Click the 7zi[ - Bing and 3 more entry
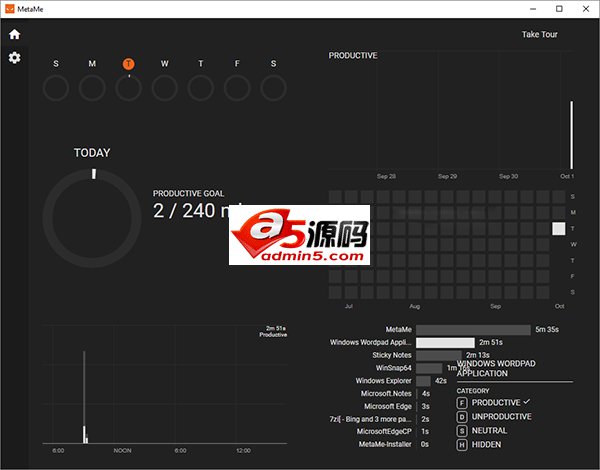The width and height of the screenshot is (600, 470). point(370,419)
